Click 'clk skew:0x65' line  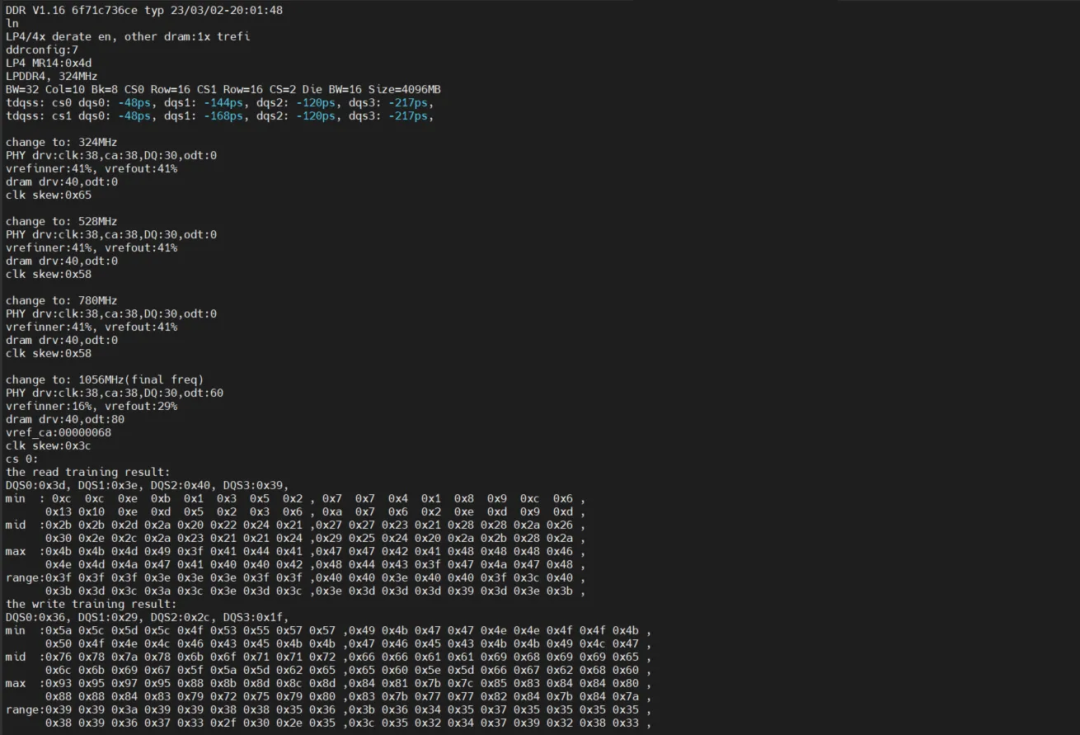coord(48,195)
